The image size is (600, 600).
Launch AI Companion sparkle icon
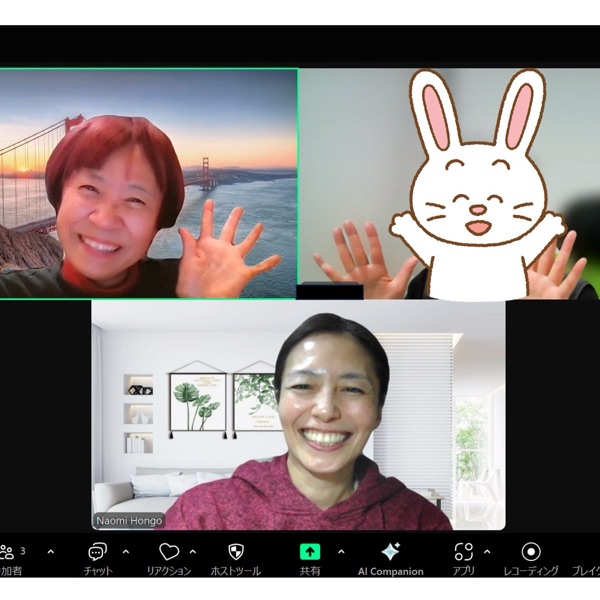point(390,552)
